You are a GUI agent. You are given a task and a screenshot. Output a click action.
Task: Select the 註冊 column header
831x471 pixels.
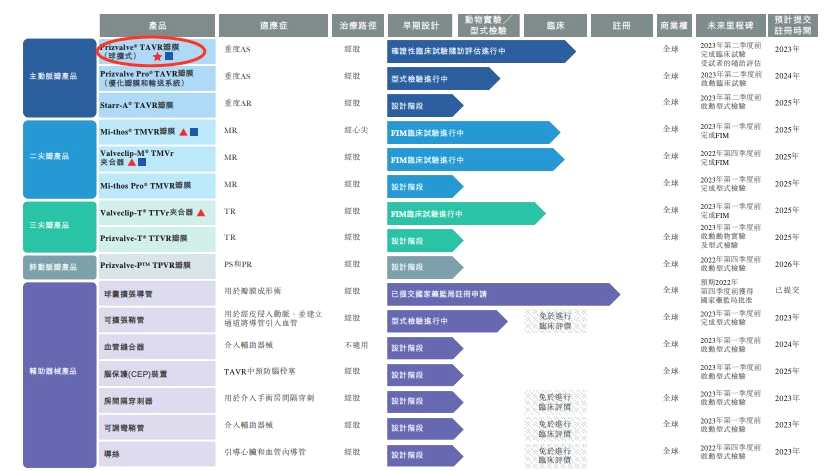[x=622, y=25]
